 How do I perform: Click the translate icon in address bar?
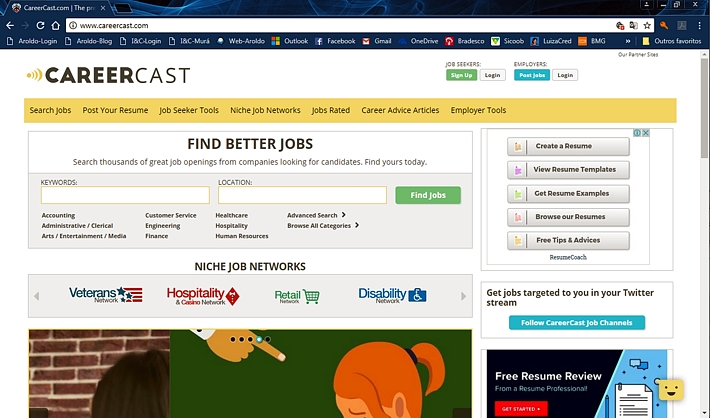633,25
